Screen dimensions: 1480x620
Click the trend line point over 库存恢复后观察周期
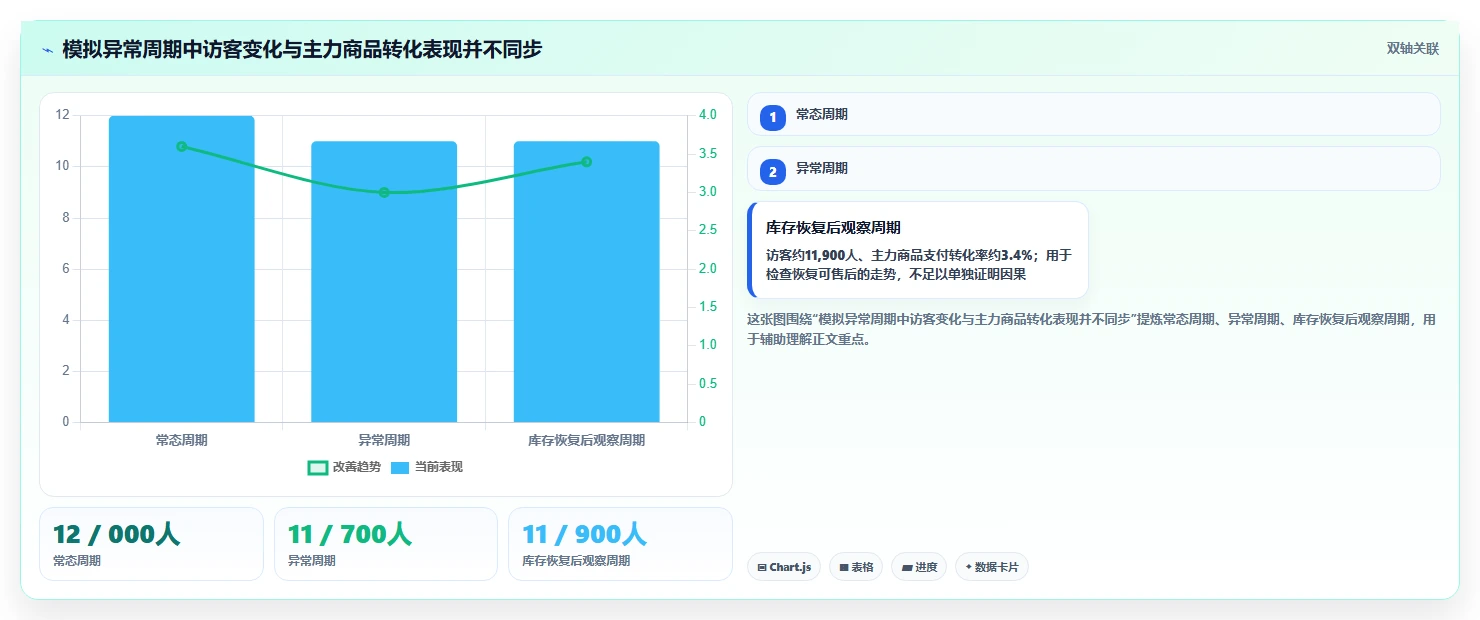coord(587,161)
